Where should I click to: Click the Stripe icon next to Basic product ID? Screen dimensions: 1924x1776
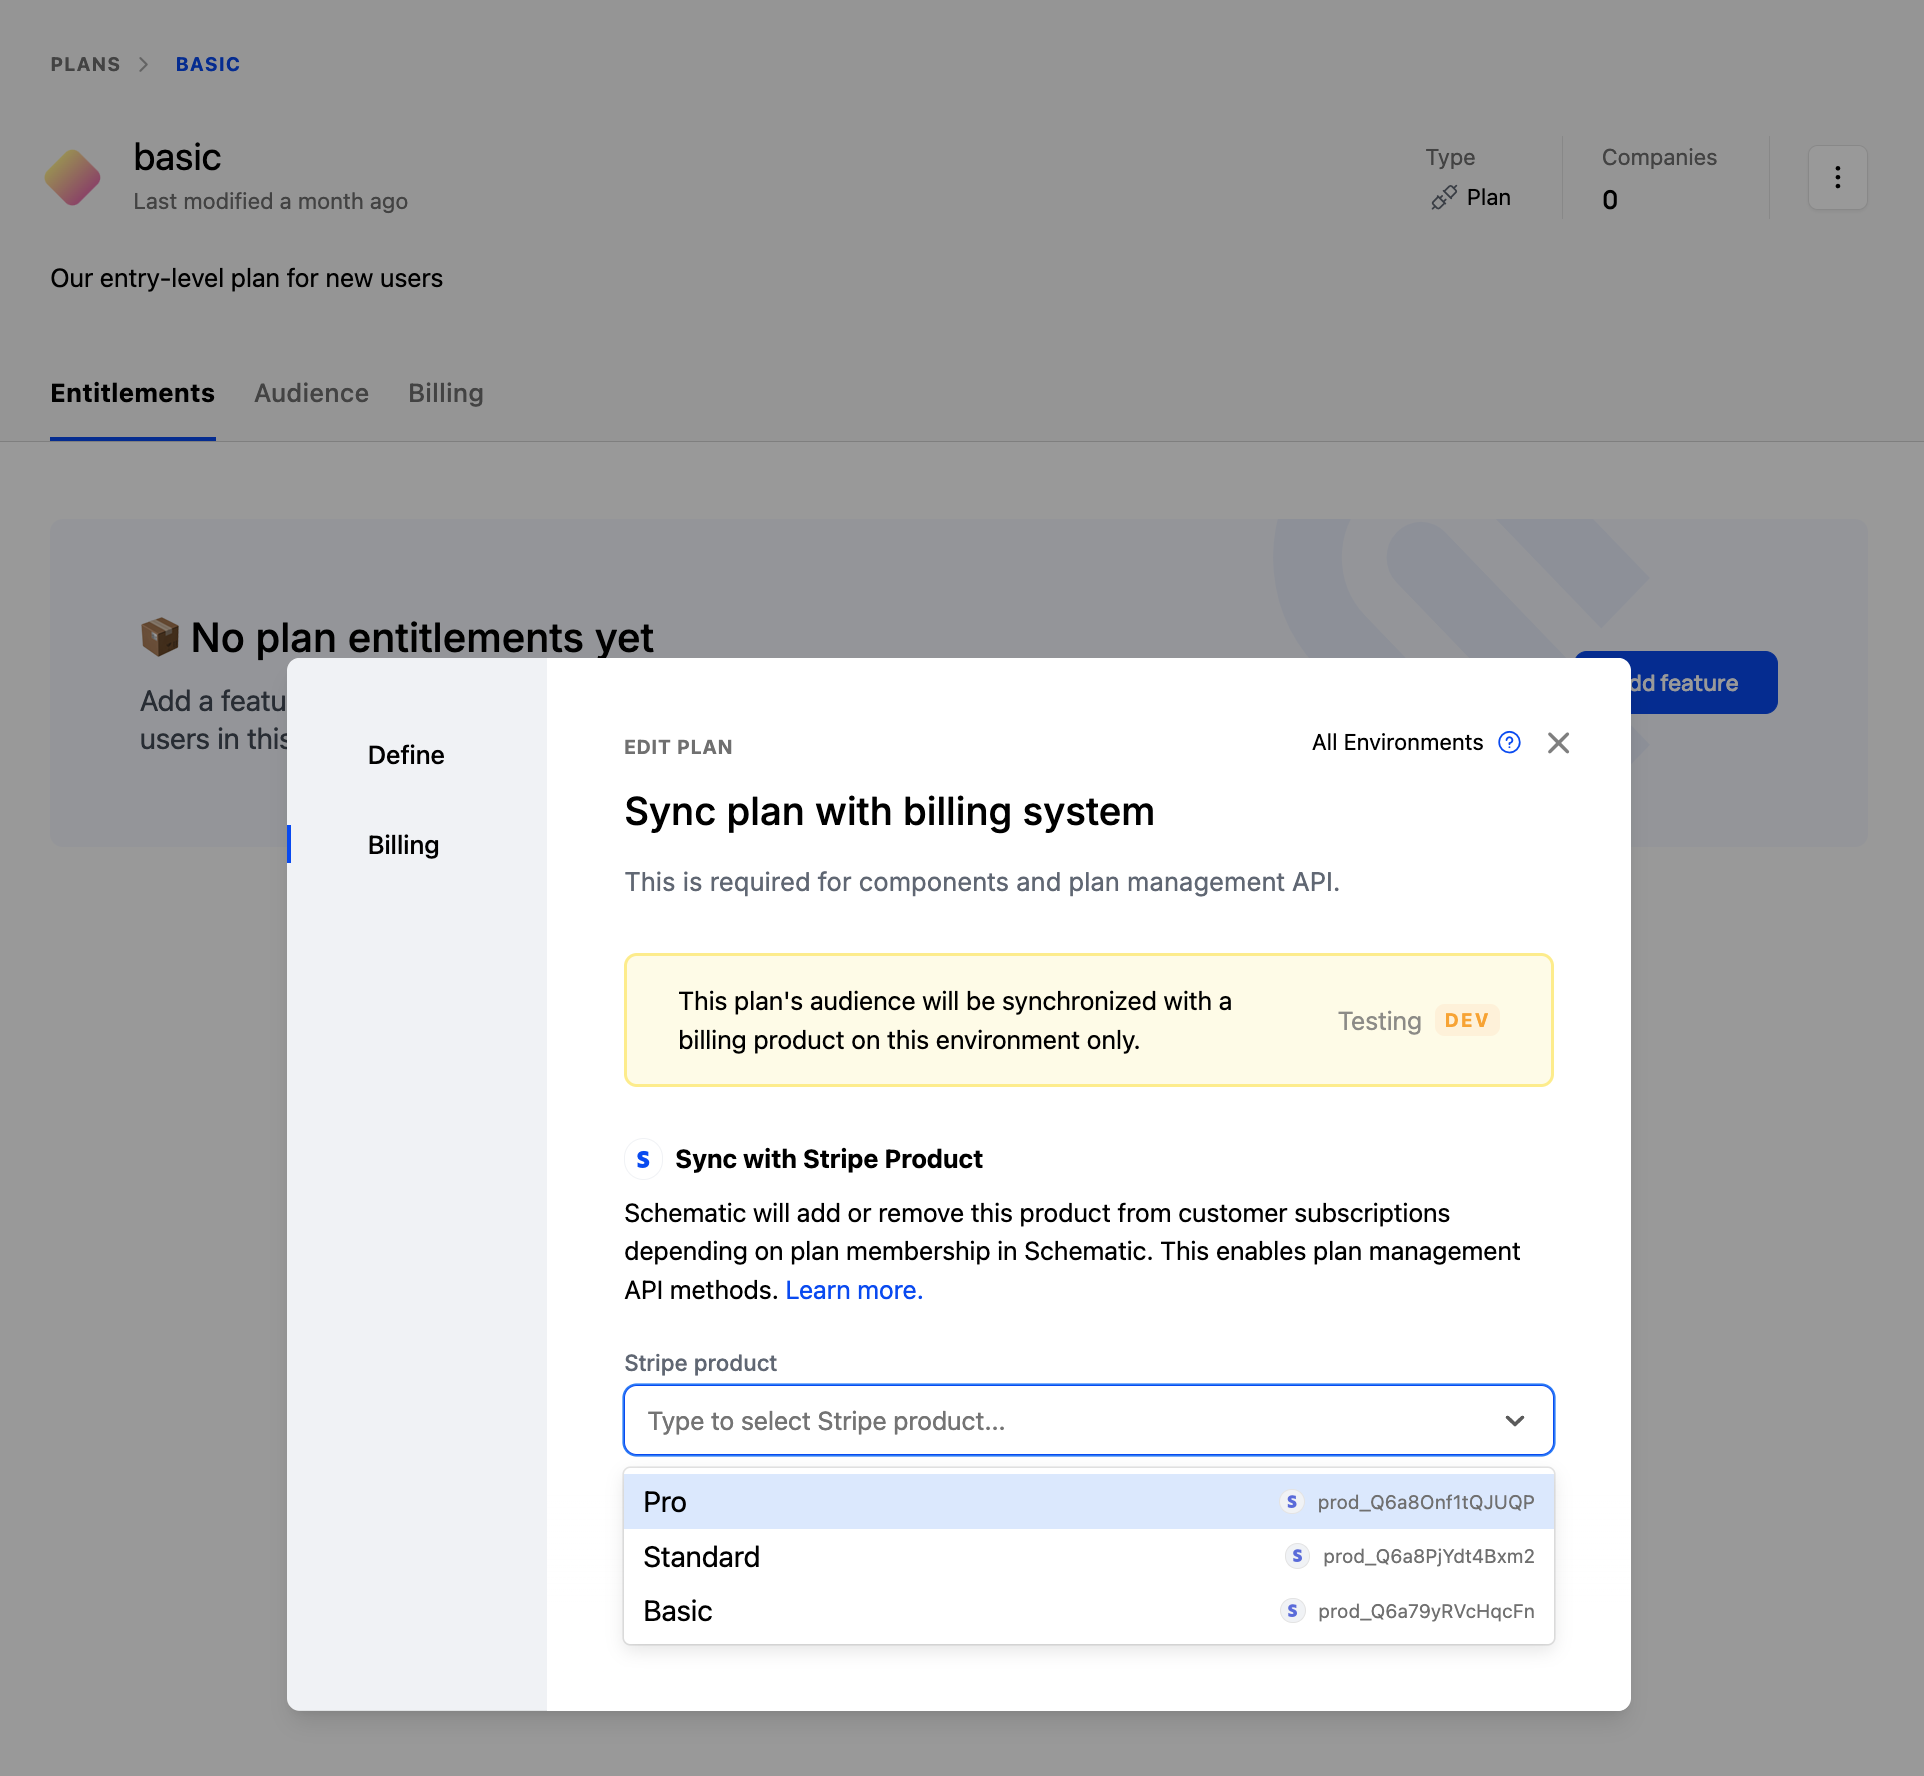click(x=1292, y=1611)
